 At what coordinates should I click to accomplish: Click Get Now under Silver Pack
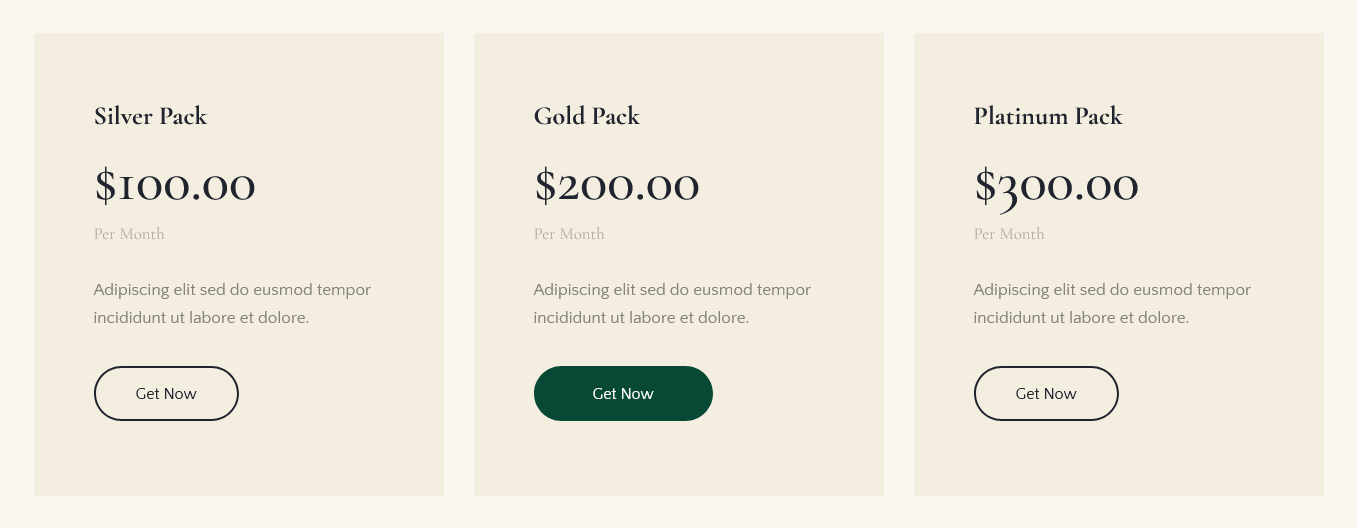click(x=166, y=393)
